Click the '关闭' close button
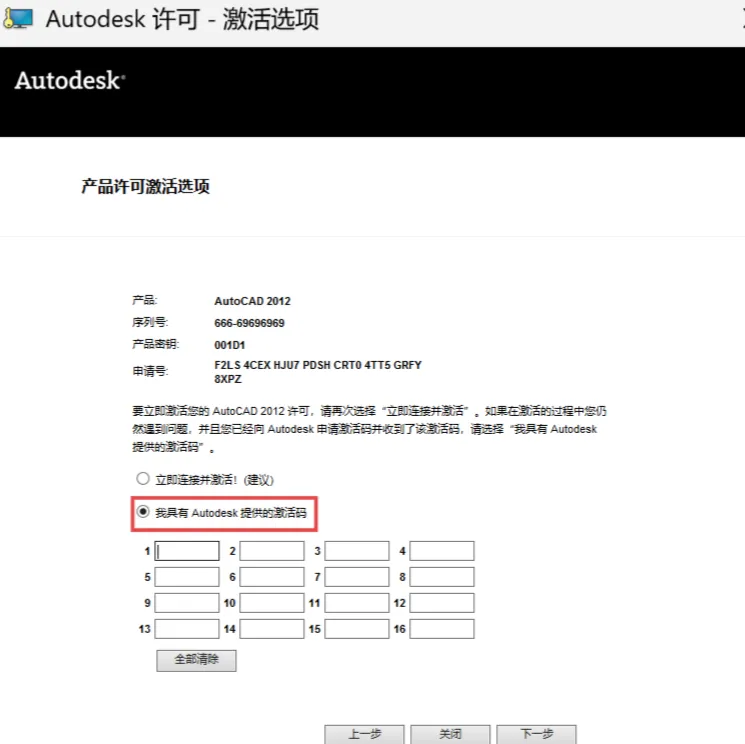This screenshot has width=745, height=744. click(450, 734)
